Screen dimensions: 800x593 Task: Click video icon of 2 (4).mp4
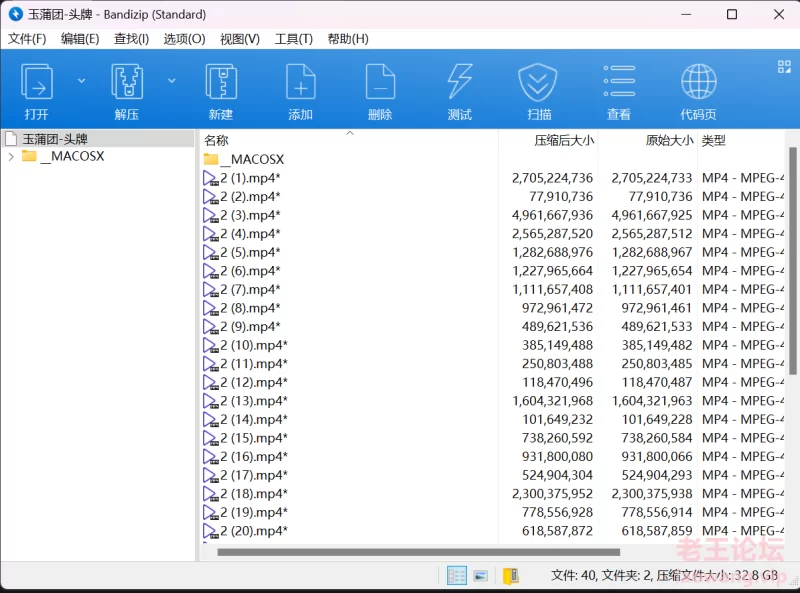[x=211, y=234]
